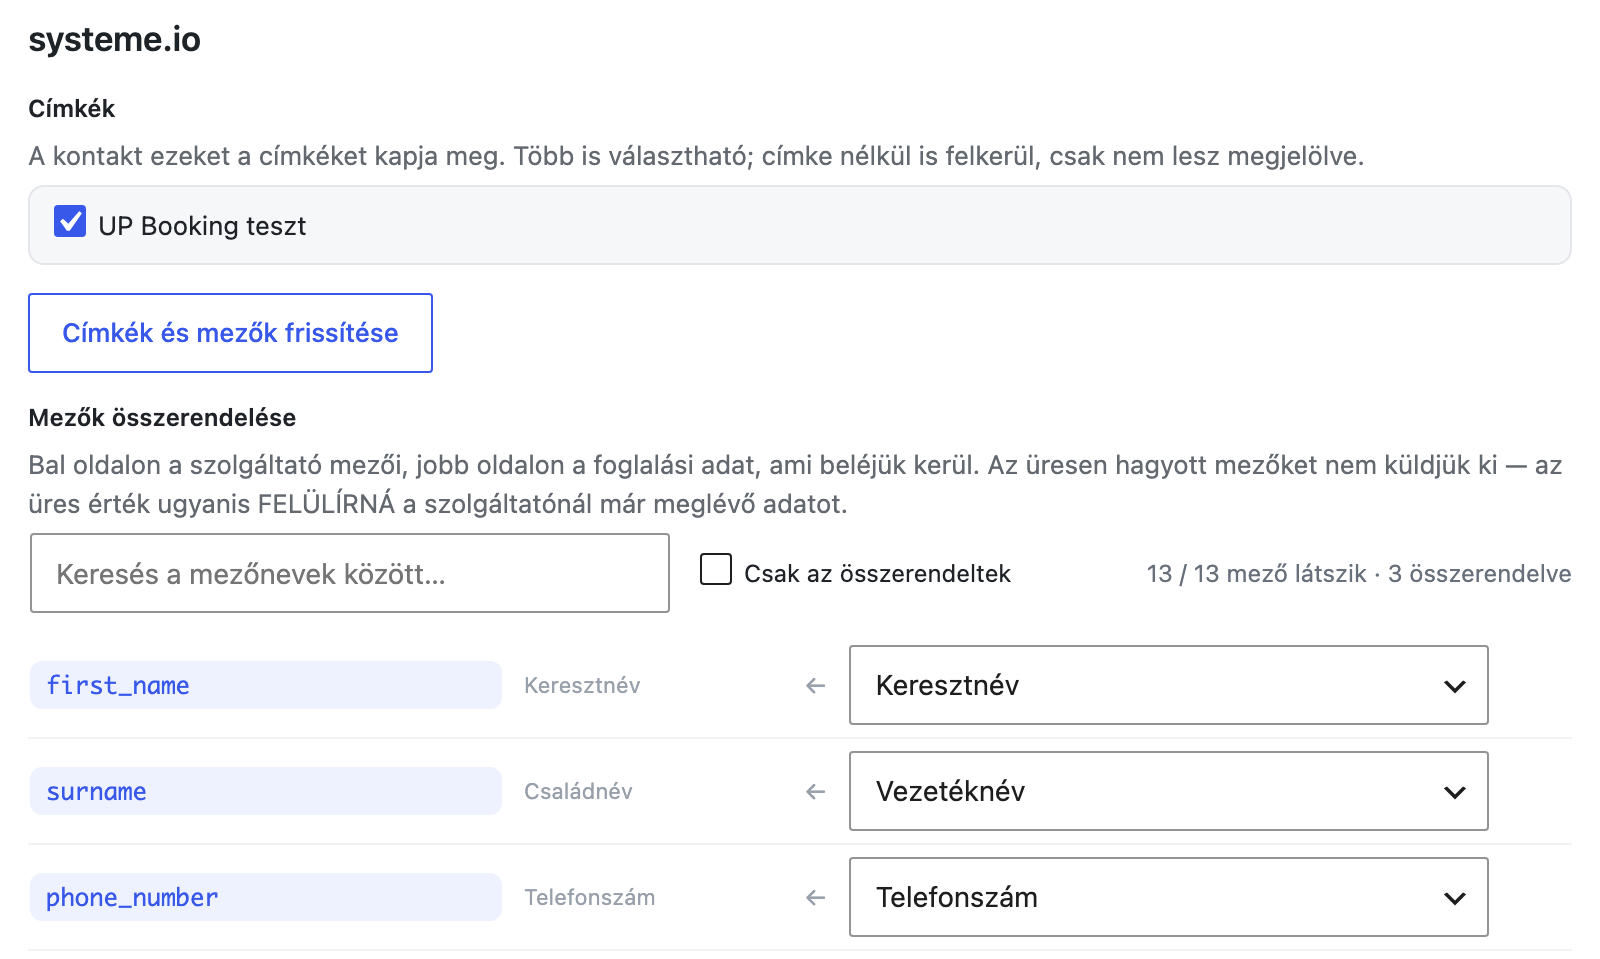This screenshot has height=959, width=1600.
Task: Click the UP Booking teszt tag label
Action: [x=202, y=226]
